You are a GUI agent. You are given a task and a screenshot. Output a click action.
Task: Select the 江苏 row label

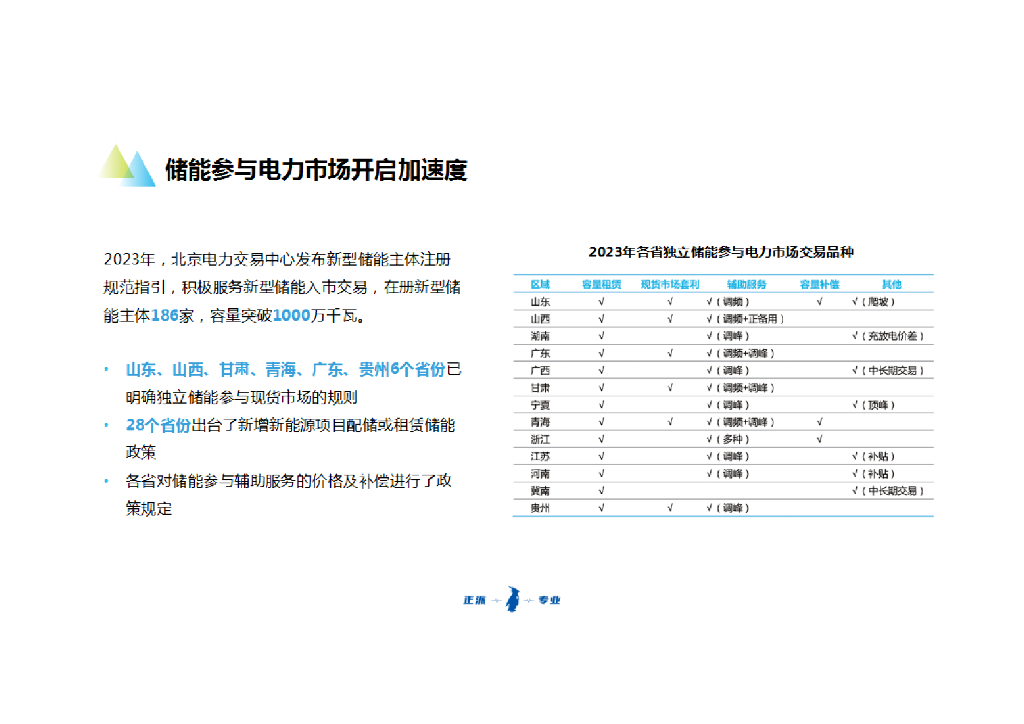[540, 456]
